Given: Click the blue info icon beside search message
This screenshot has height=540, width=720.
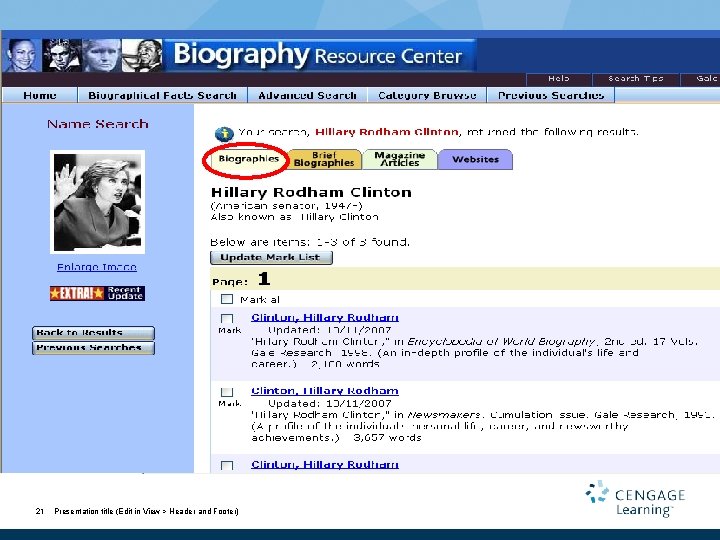Looking at the screenshot, I should click(224, 134).
